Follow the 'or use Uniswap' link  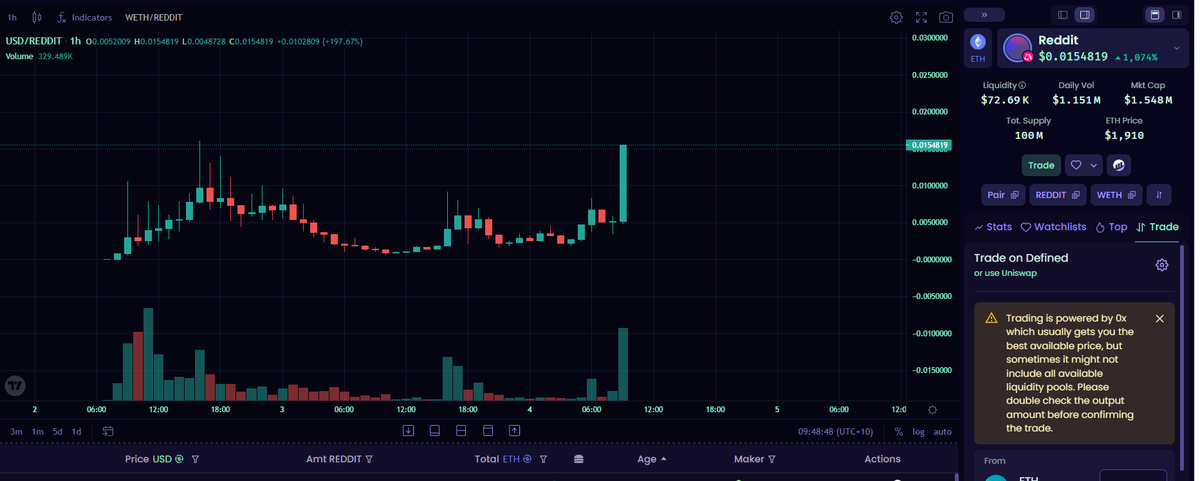[1005, 273]
